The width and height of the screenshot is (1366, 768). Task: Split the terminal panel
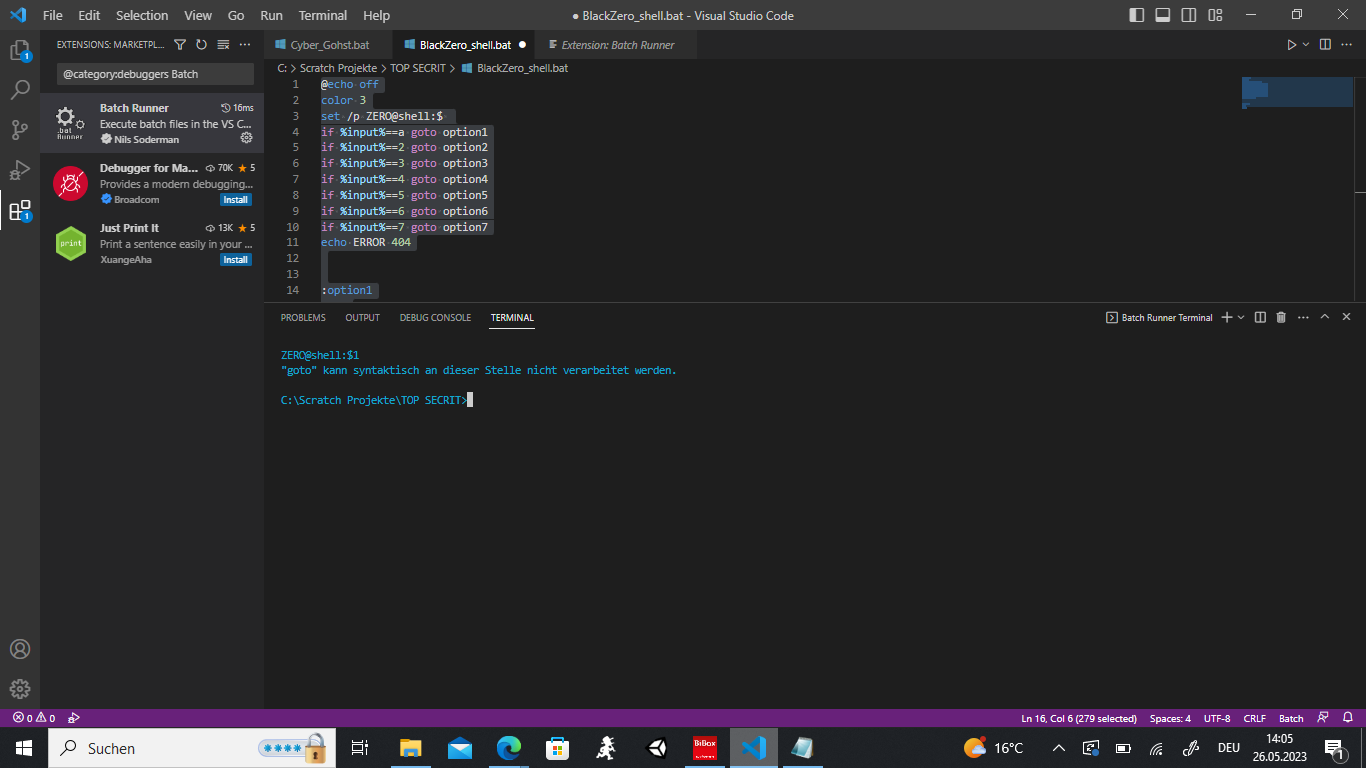click(x=1260, y=317)
